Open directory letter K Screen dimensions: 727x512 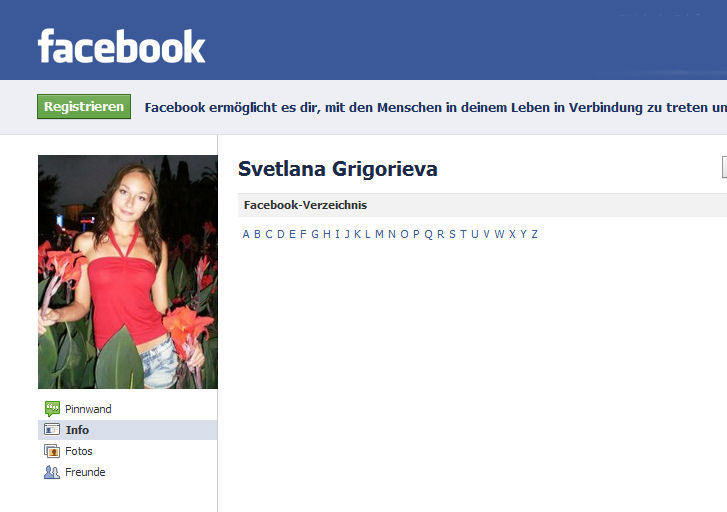tap(357, 234)
